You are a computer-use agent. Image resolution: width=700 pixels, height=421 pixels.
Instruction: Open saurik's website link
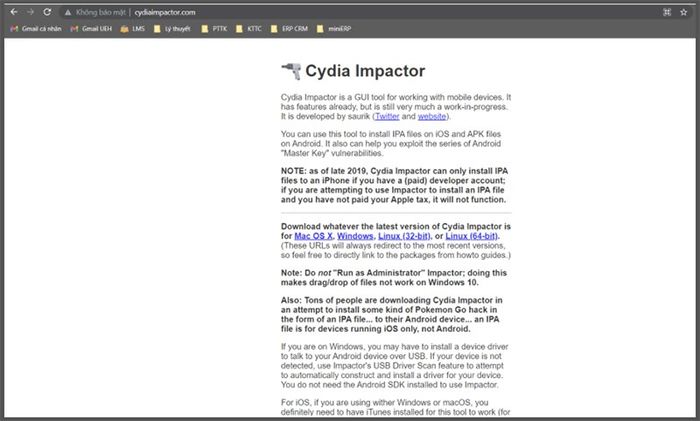click(432, 117)
